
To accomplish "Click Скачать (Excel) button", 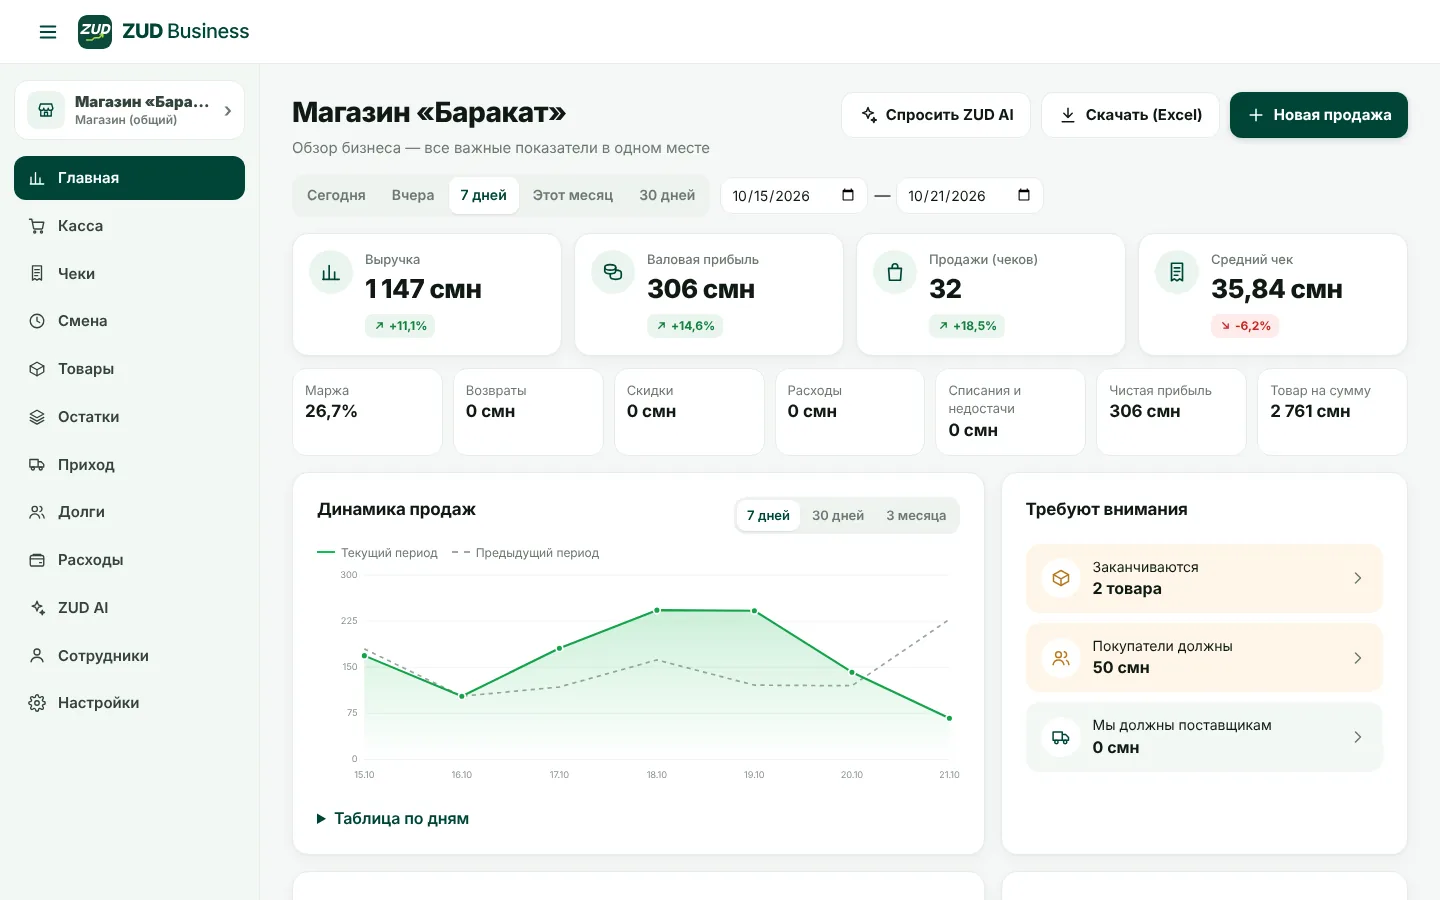I will [1131, 115].
